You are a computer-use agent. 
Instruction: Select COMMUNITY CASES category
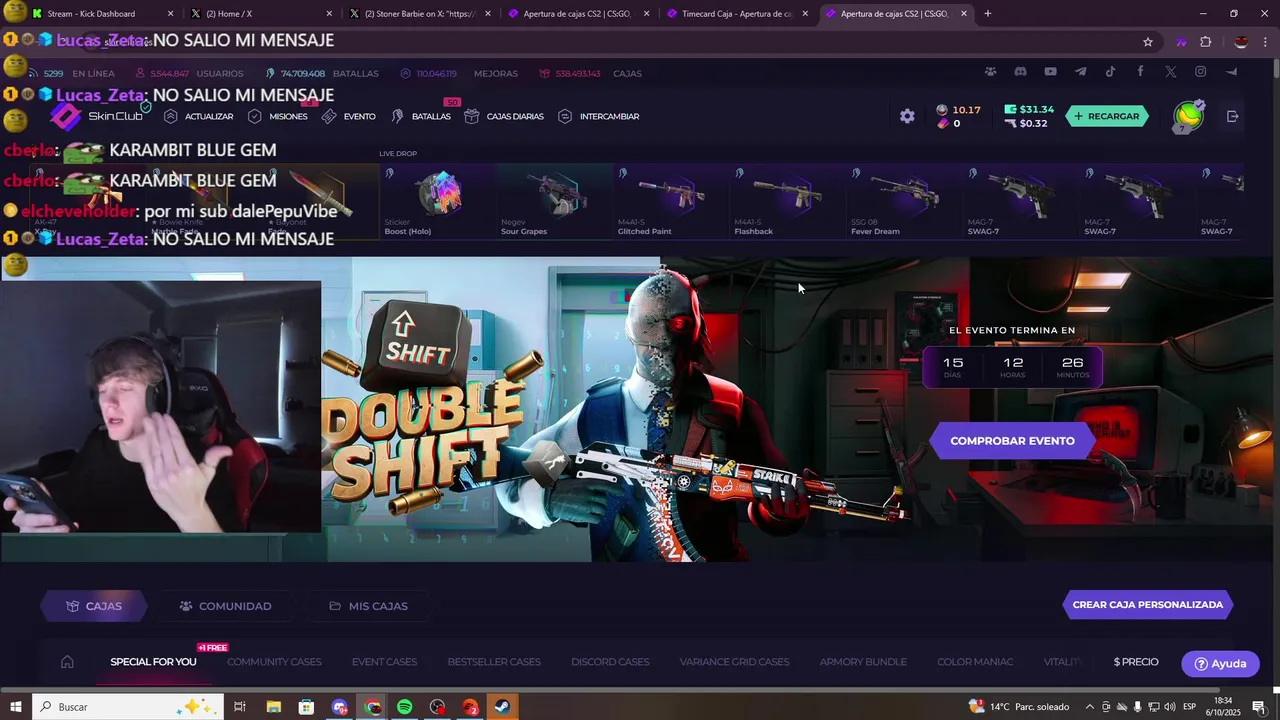point(274,662)
